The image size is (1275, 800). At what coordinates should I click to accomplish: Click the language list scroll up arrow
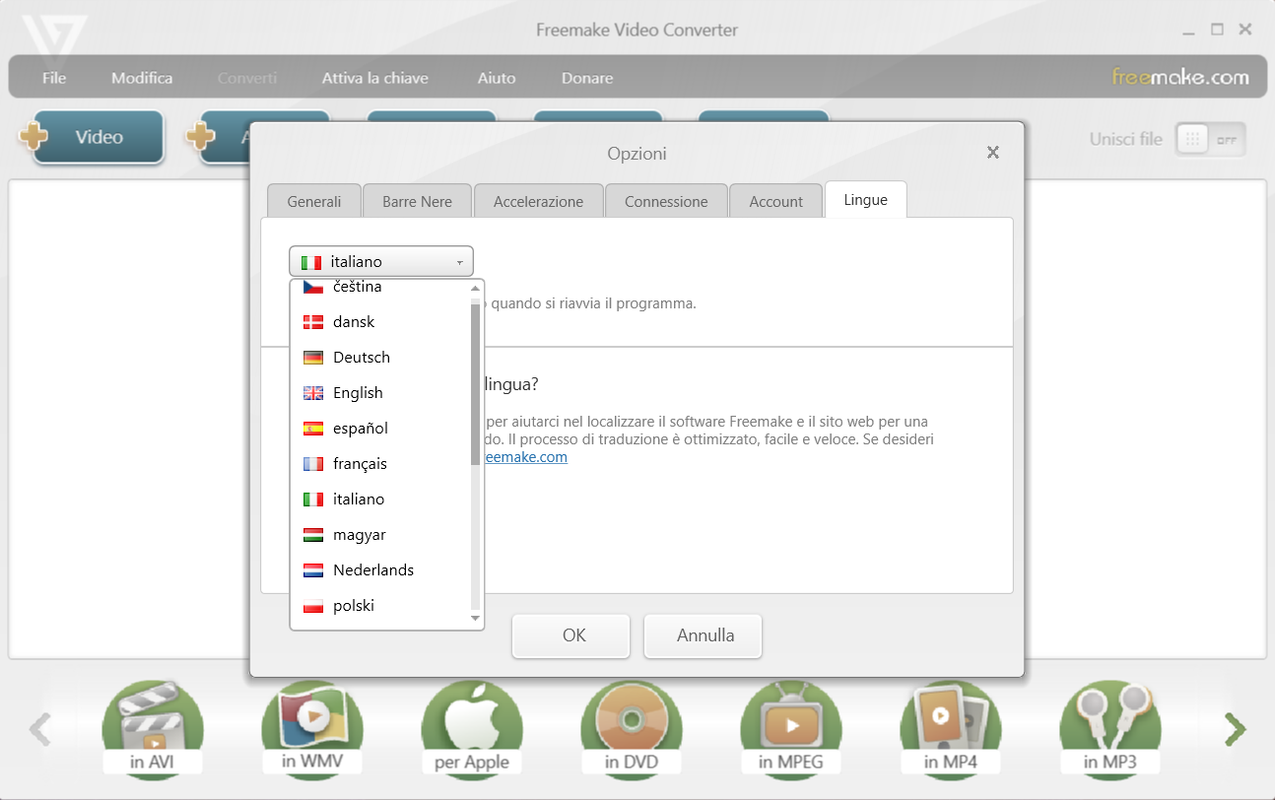pyautogui.click(x=476, y=289)
